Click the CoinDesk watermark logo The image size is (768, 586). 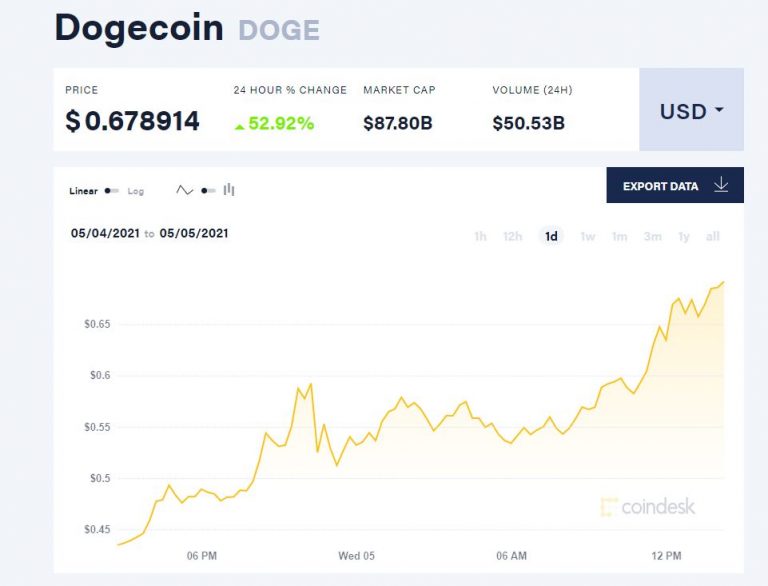click(648, 507)
